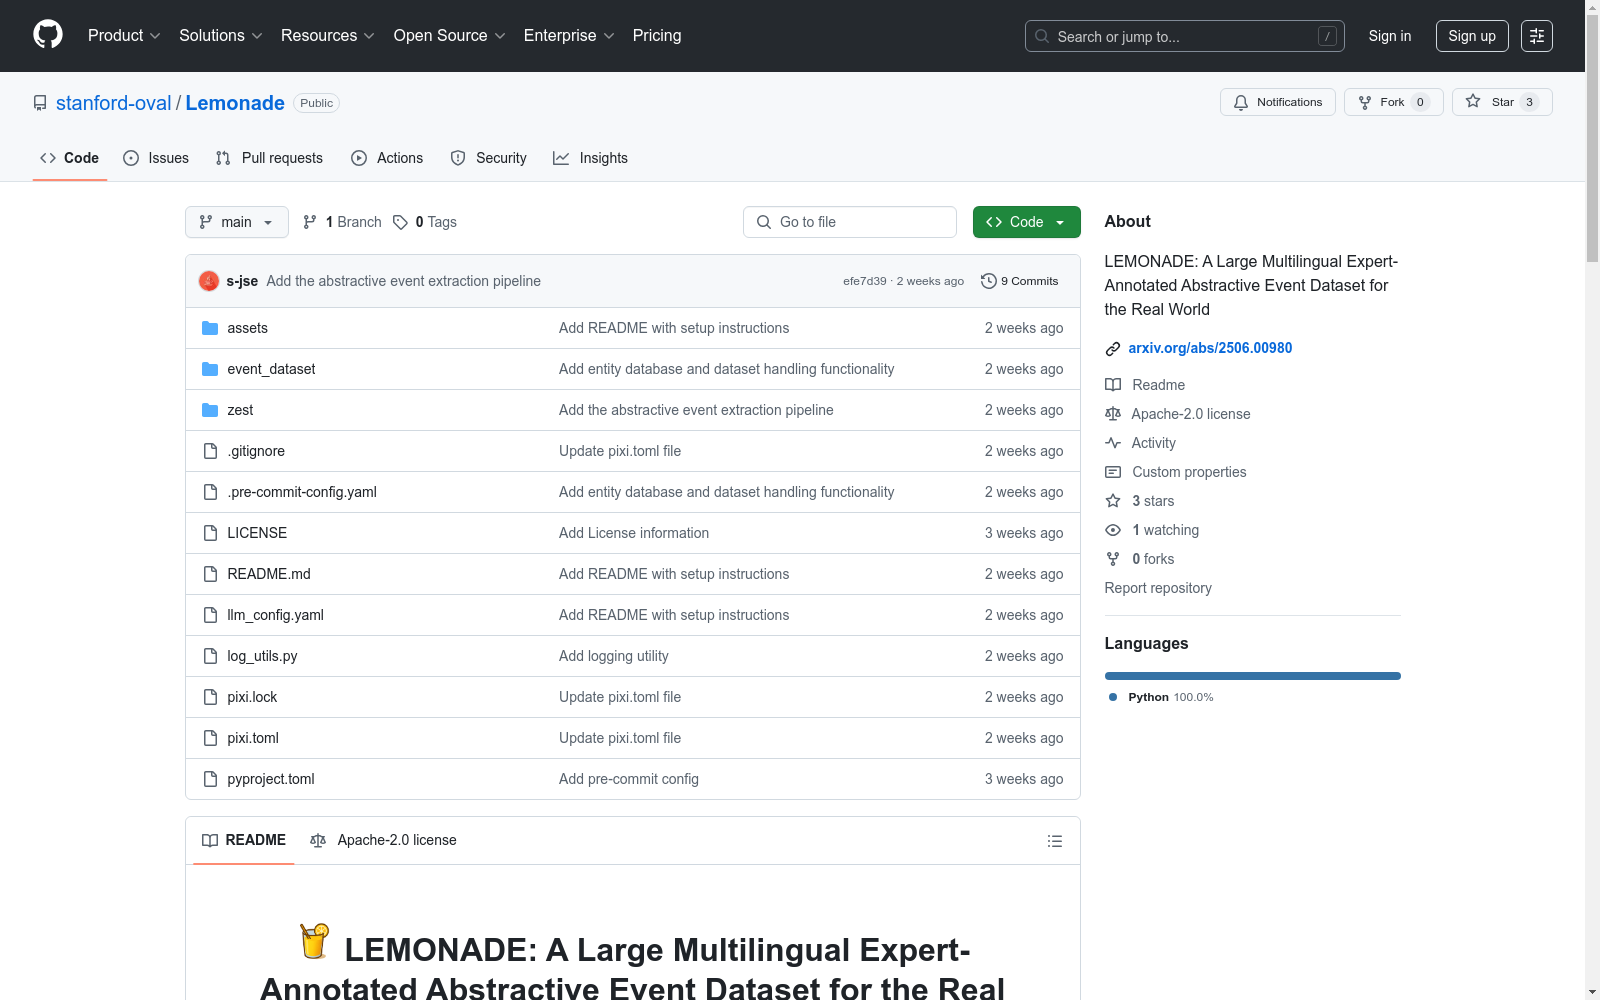Select the README tab in file viewer
The height and width of the screenshot is (1000, 1600).
click(244, 840)
